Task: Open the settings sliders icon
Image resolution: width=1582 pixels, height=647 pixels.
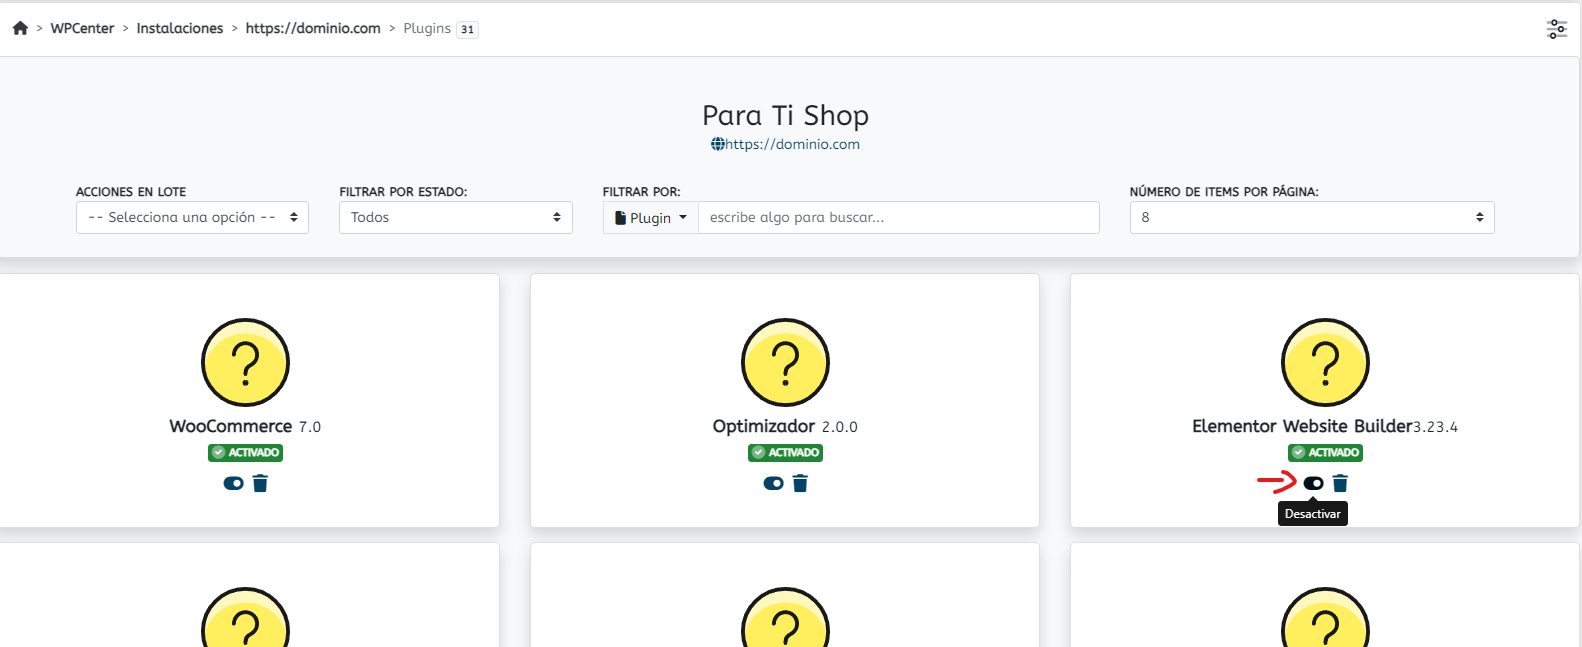Action: tap(1557, 29)
